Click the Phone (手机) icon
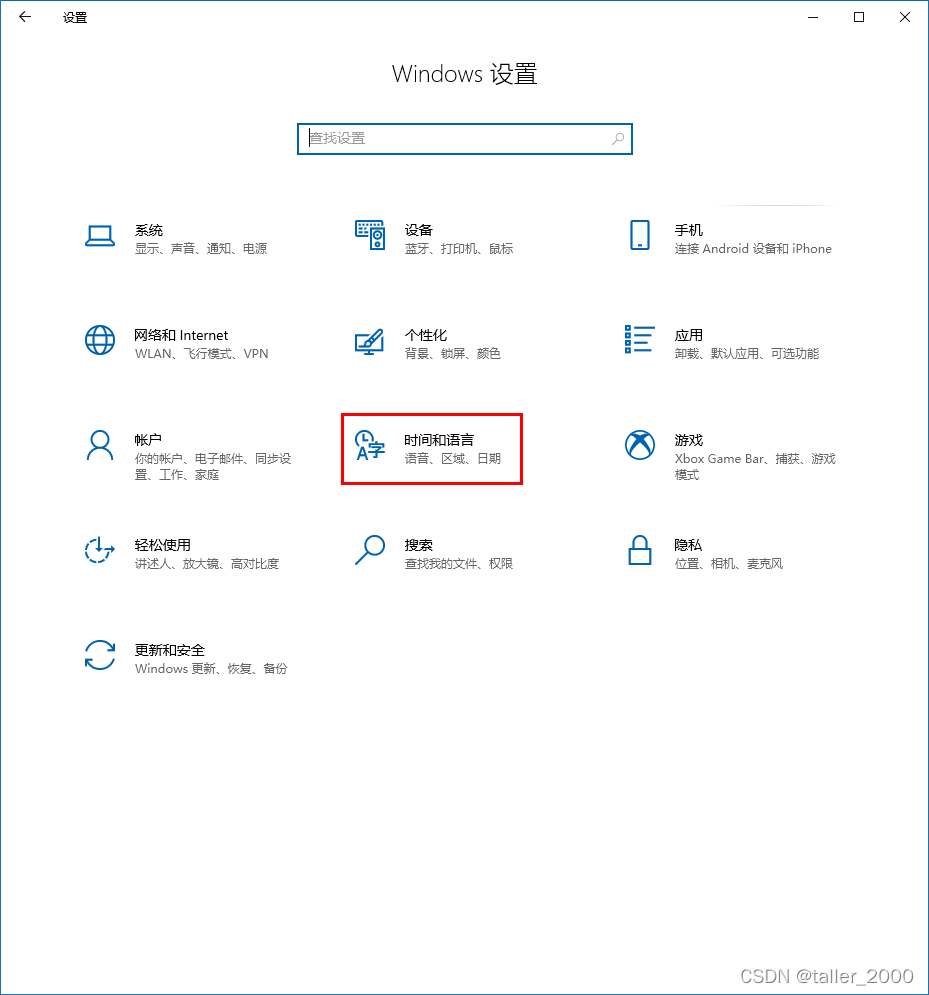 point(640,235)
